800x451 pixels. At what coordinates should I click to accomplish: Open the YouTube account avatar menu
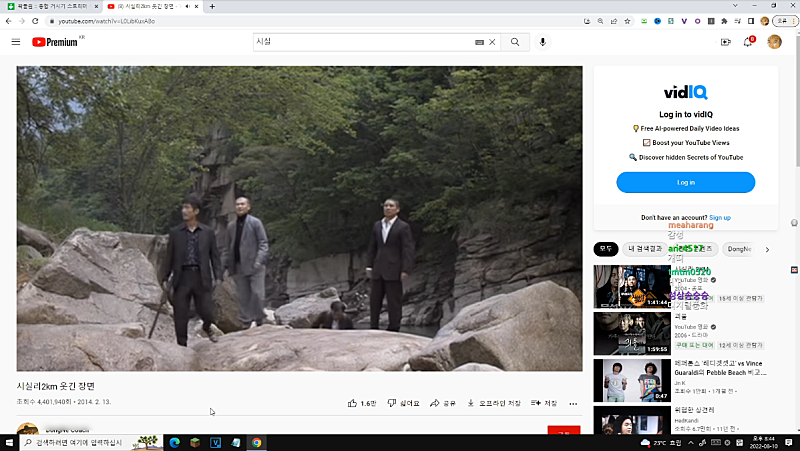(x=774, y=42)
